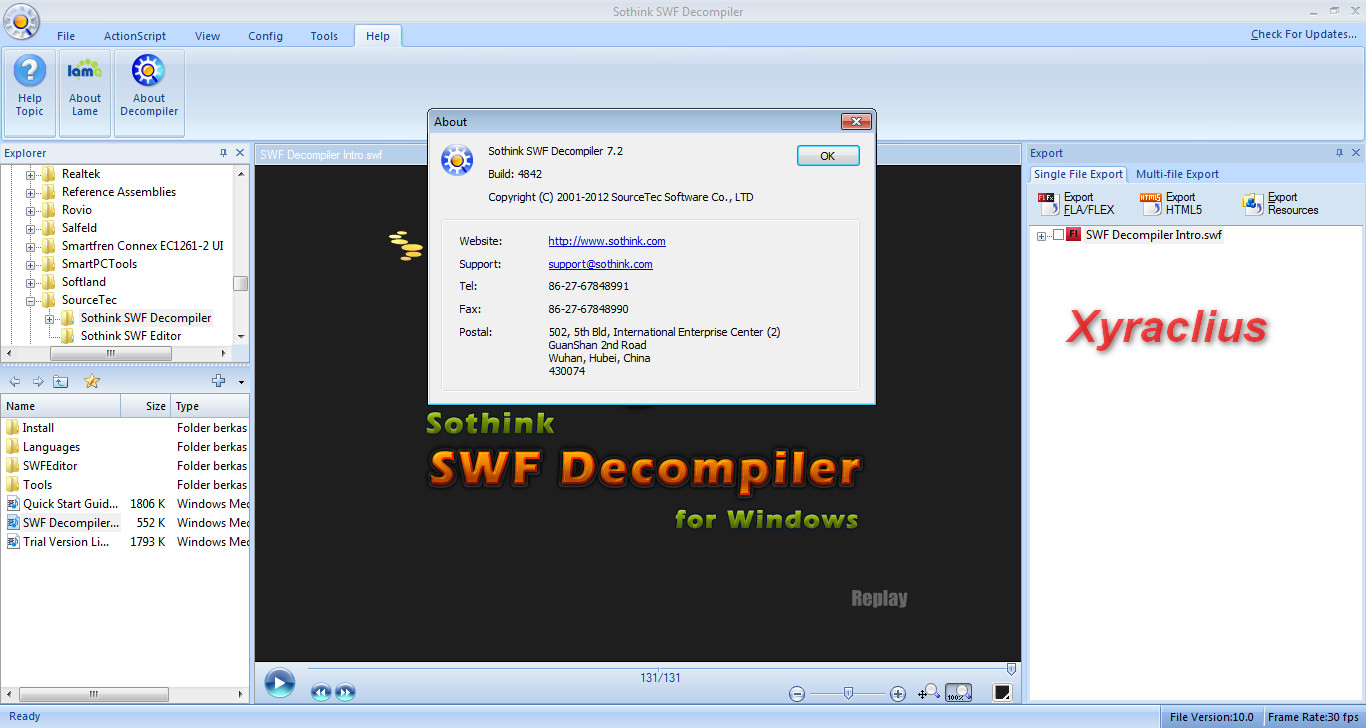Image resolution: width=1366 pixels, height=728 pixels.
Task: Close the Explorer panel
Action: coord(240,153)
